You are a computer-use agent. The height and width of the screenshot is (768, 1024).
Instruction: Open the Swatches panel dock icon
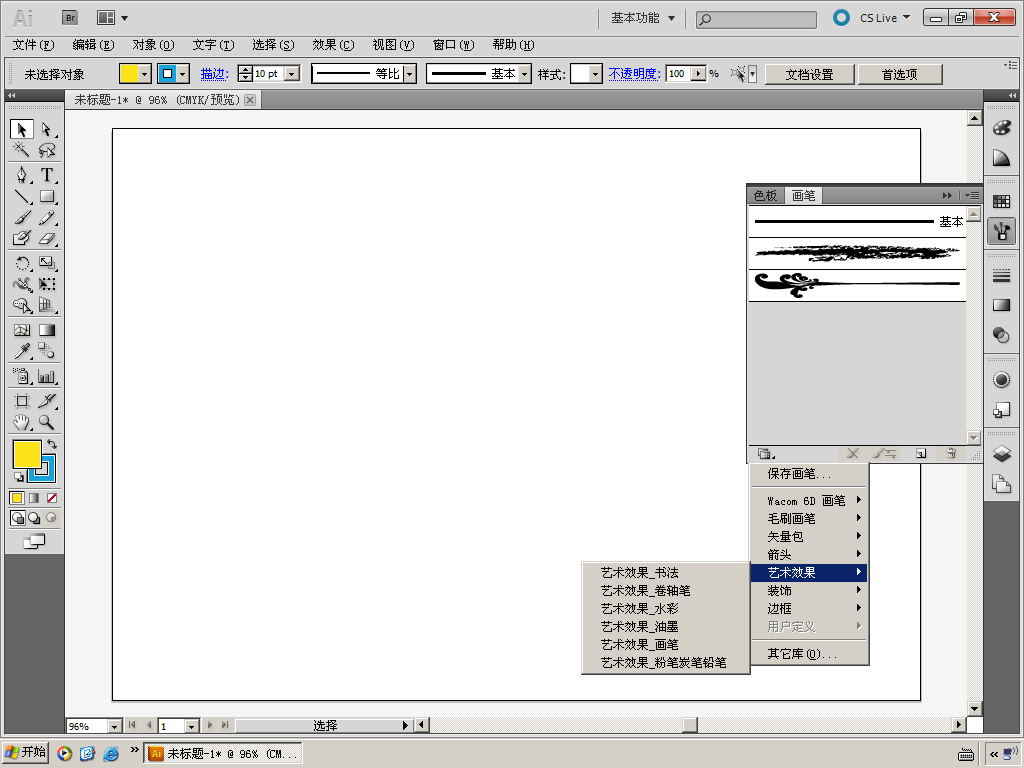[x=1001, y=202]
